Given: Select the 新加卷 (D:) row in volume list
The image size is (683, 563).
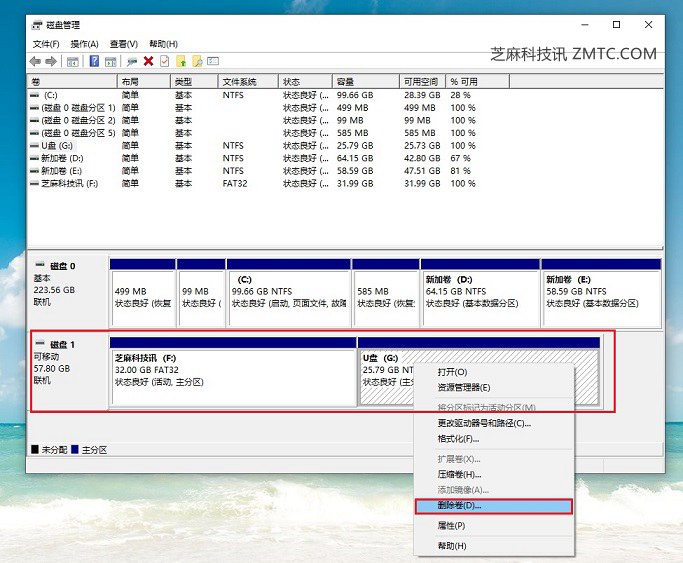Looking at the screenshot, I should coord(62,158).
